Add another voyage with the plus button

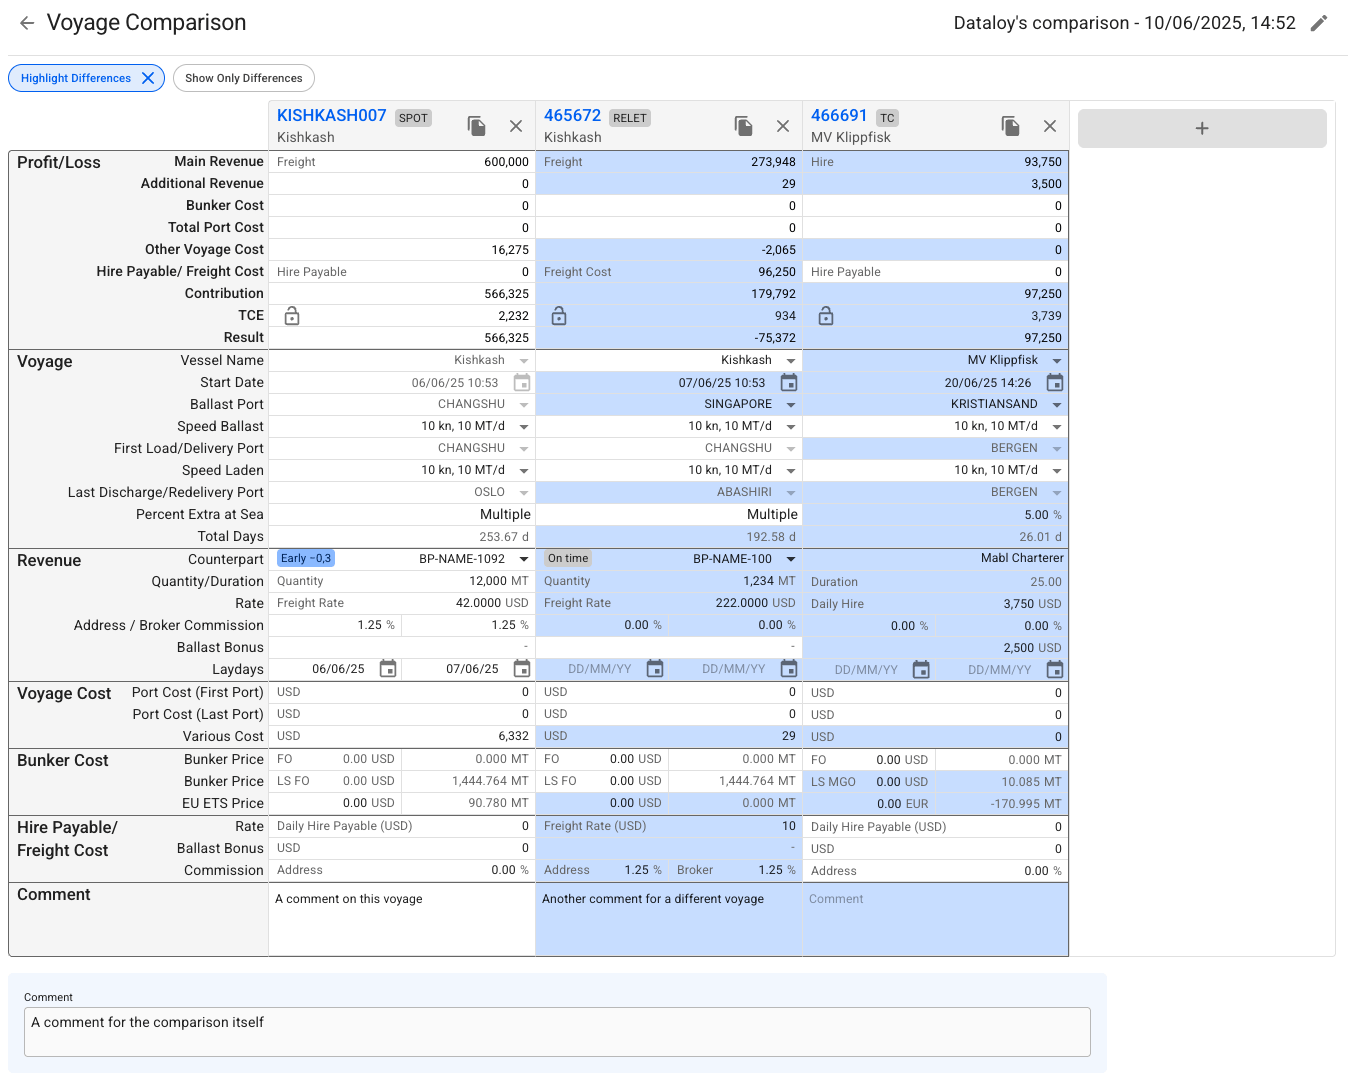click(1202, 128)
